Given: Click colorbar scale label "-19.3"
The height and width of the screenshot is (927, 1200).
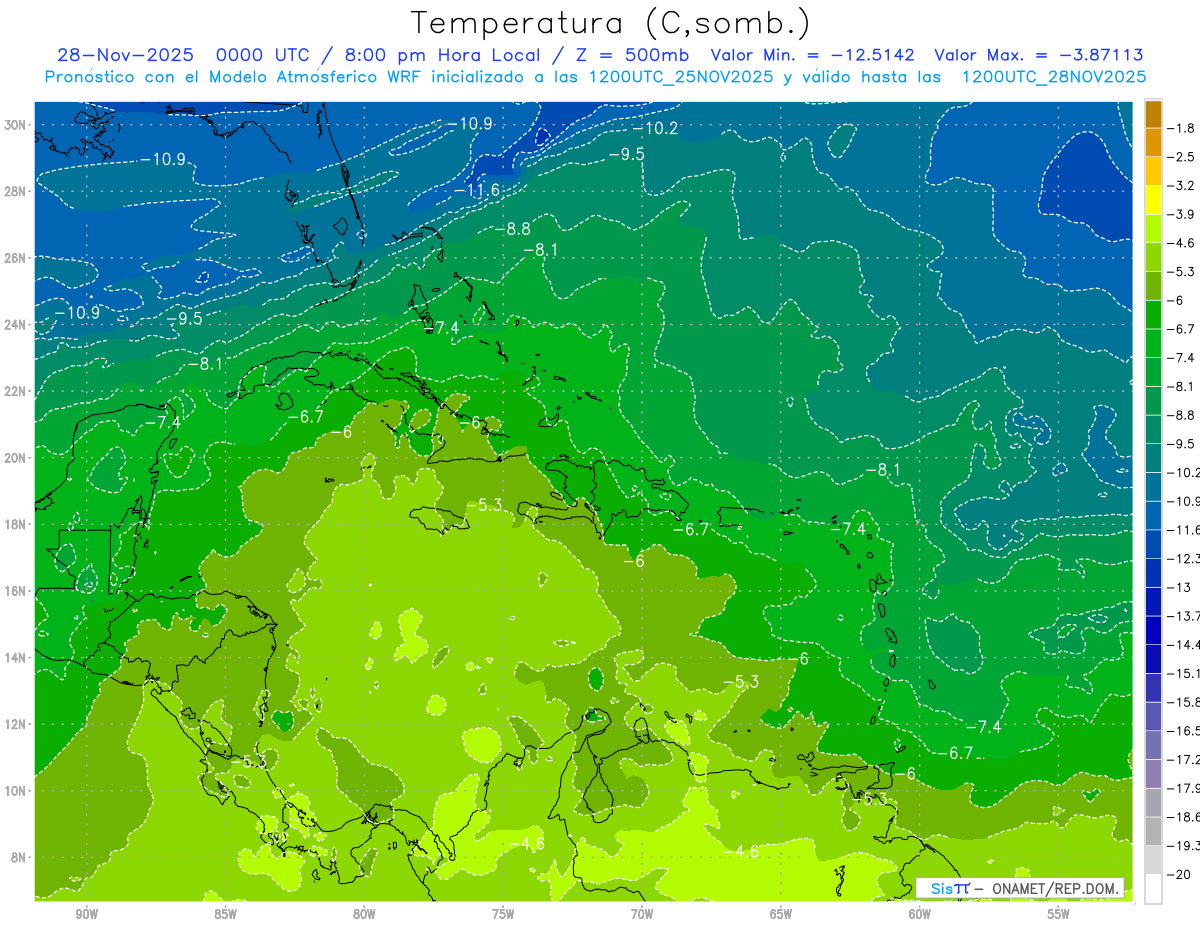Looking at the screenshot, I should coord(1183,846).
